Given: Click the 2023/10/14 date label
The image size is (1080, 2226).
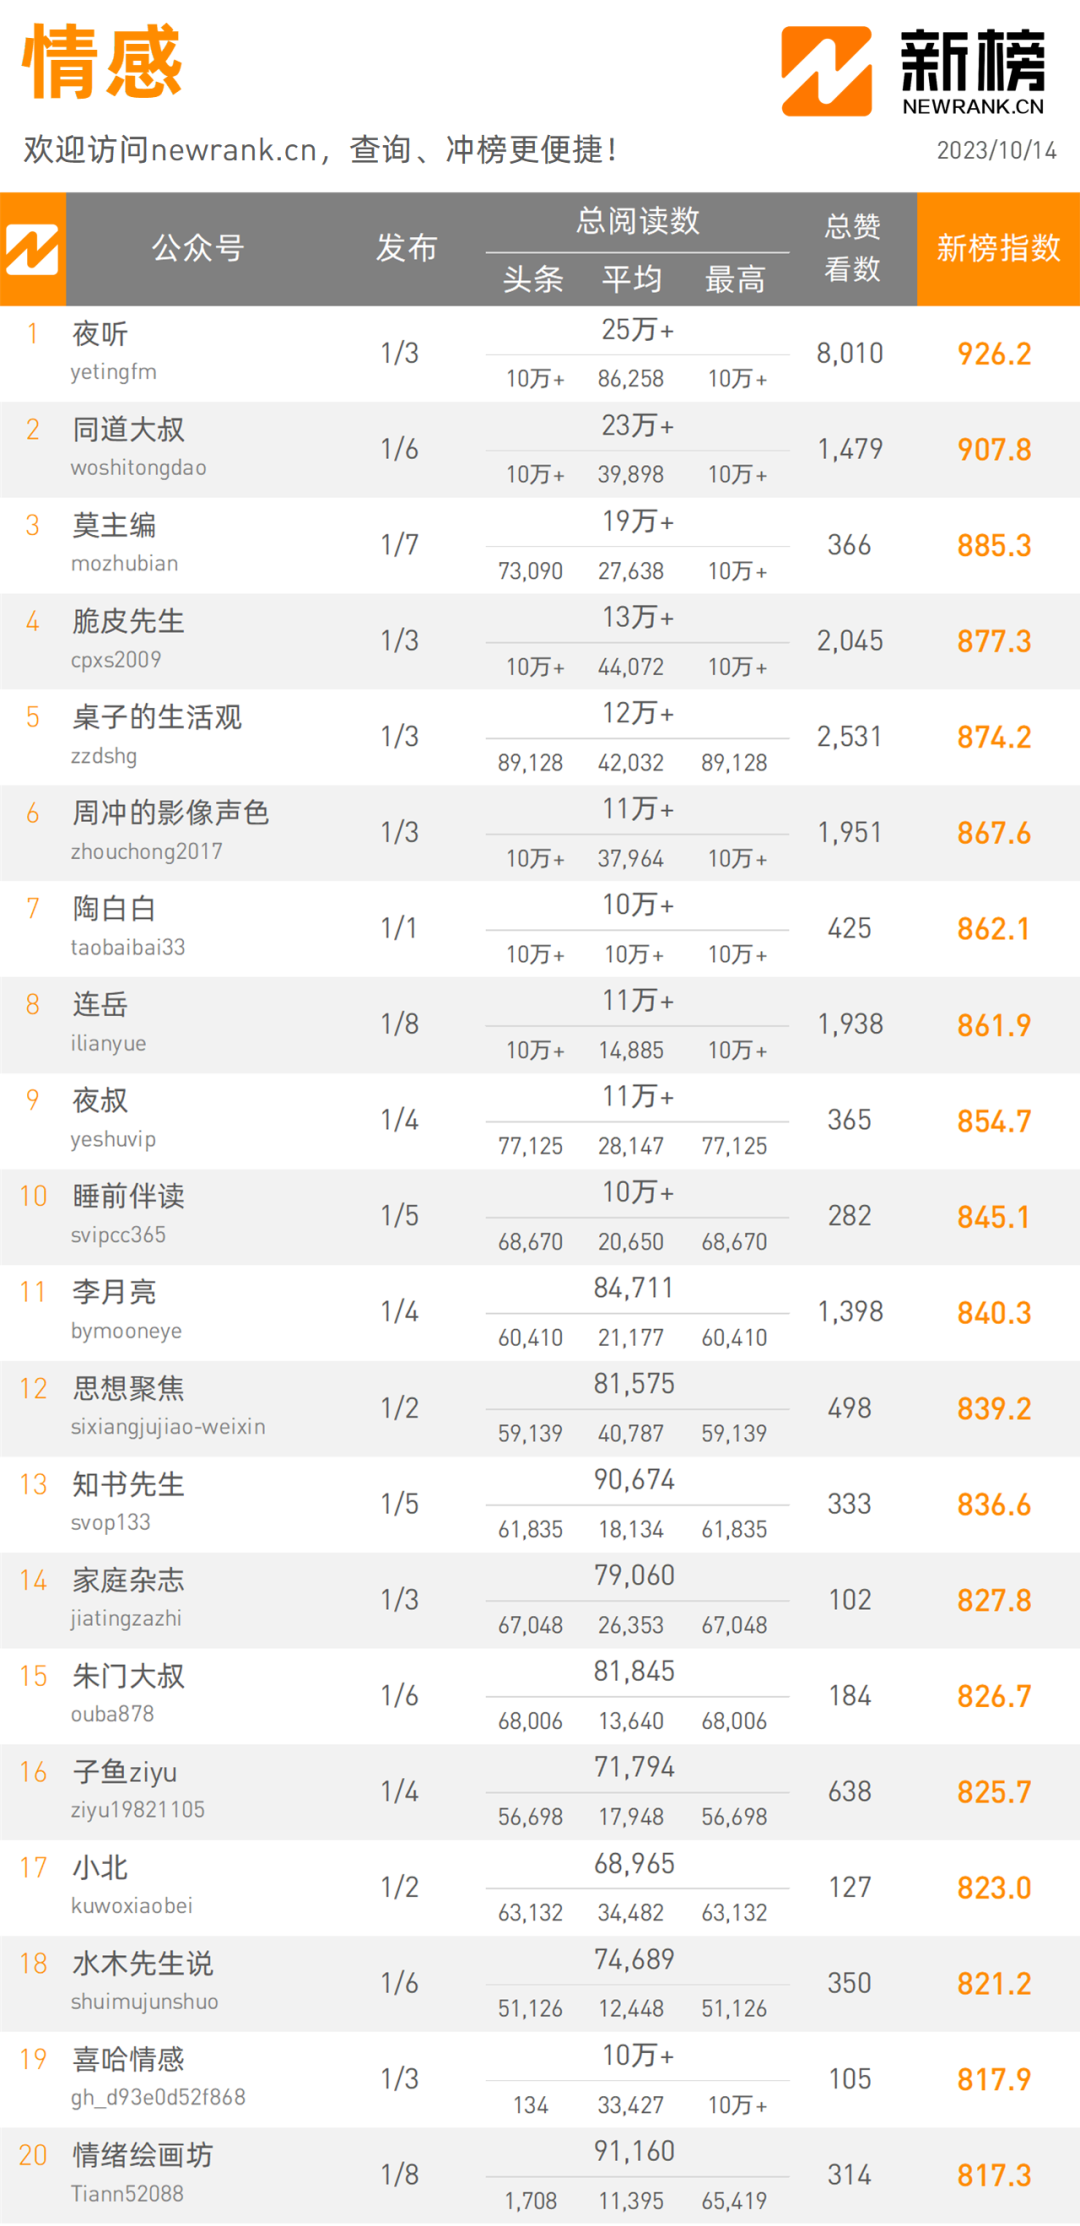Looking at the screenshot, I should pos(996,150).
